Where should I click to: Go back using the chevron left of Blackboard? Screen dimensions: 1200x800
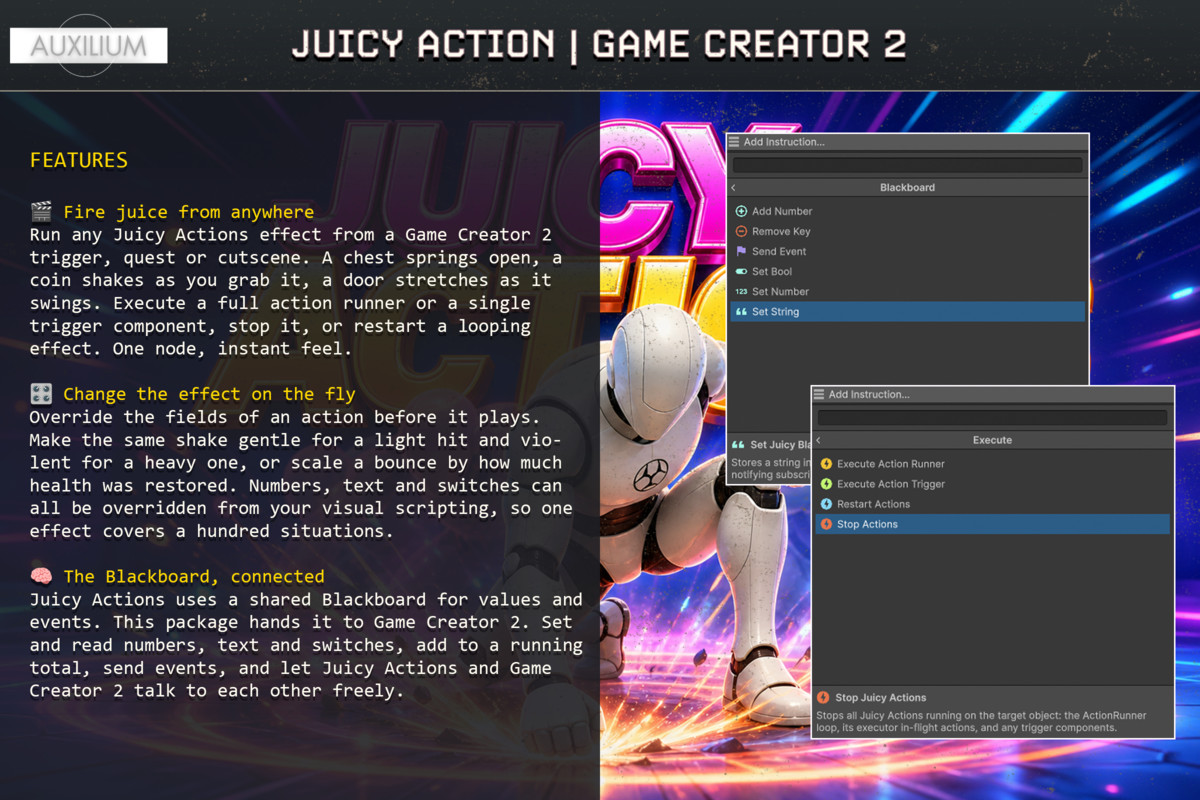click(x=734, y=187)
